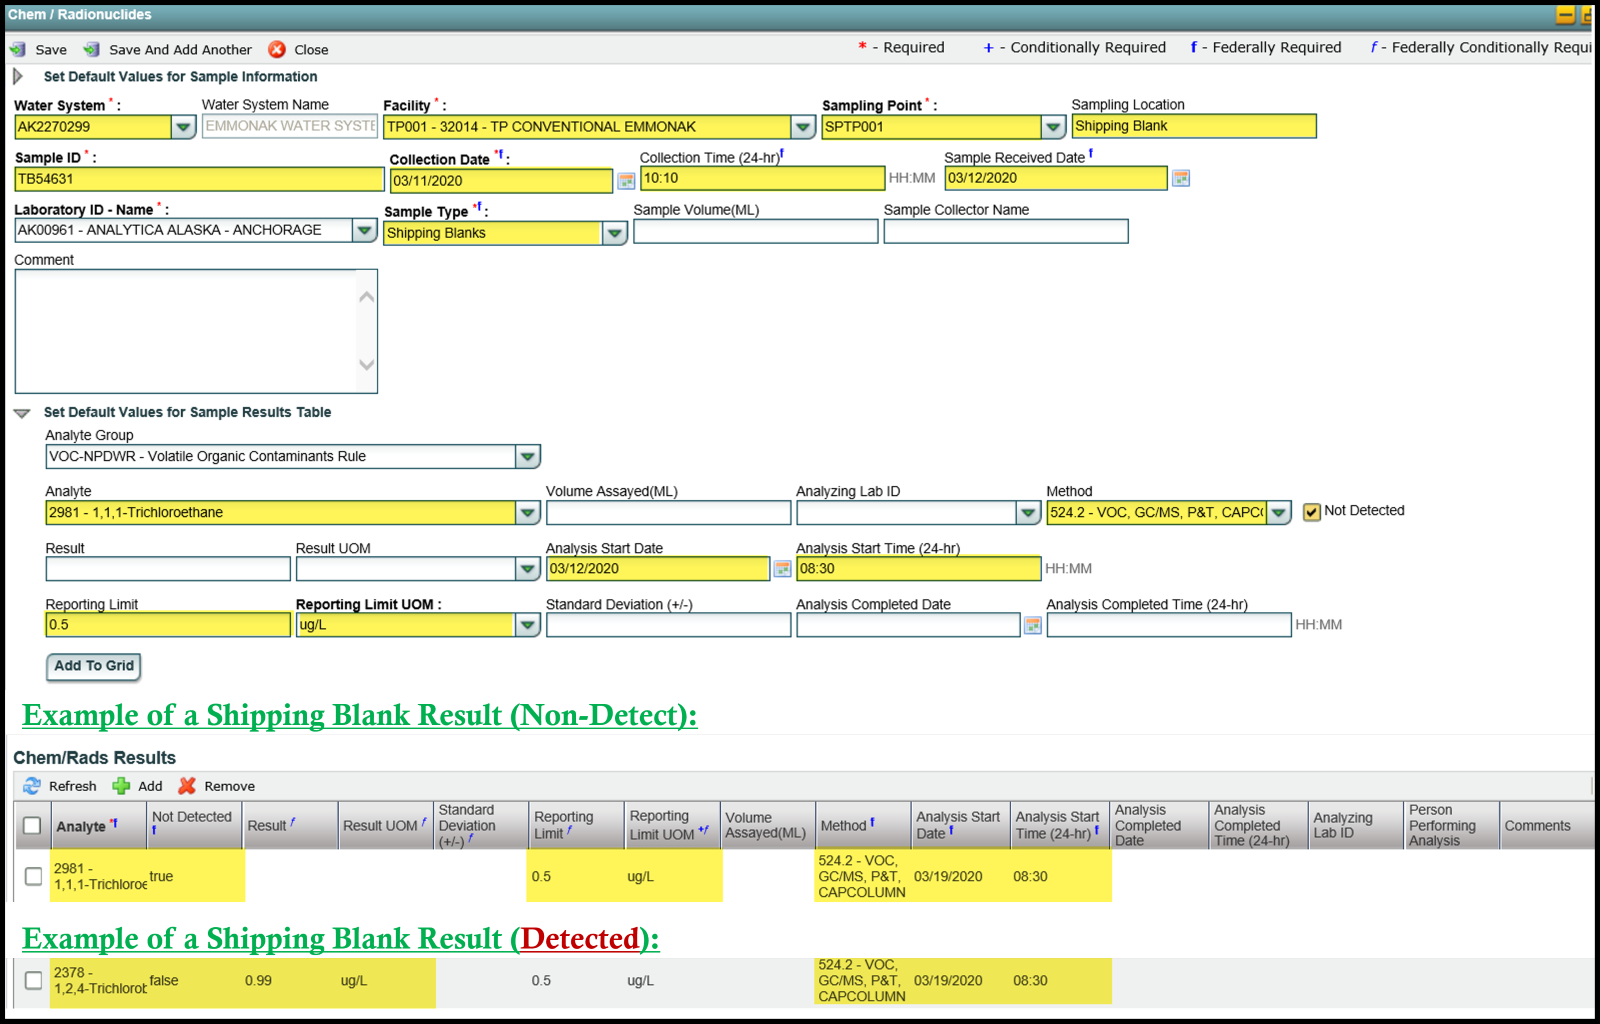
Task: Click the green Add icon in results grid
Action: [x=121, y=786]
